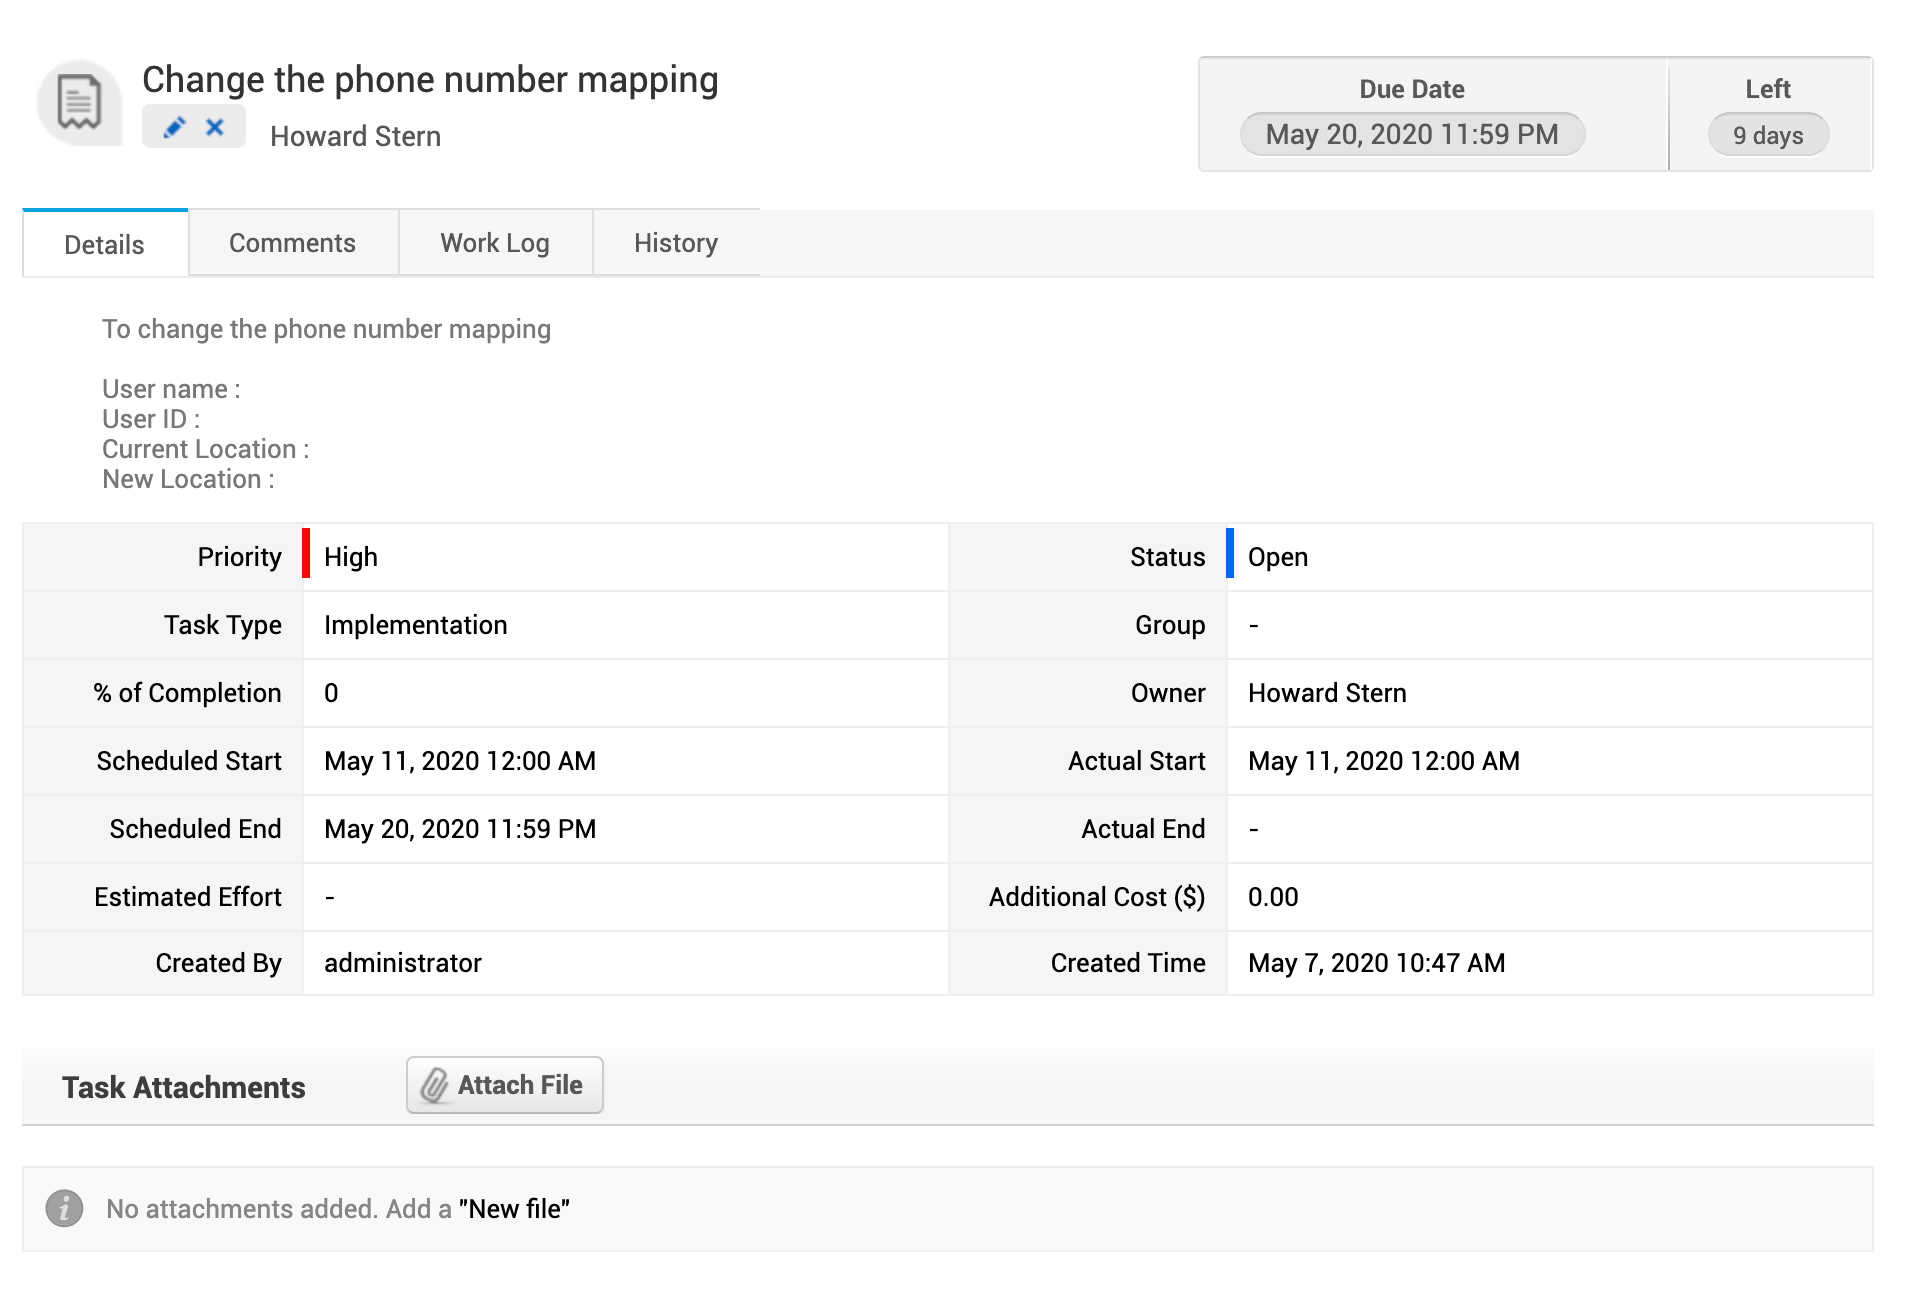Click the blue X delete task icon

pyautogui.click(x=214, y=127)
